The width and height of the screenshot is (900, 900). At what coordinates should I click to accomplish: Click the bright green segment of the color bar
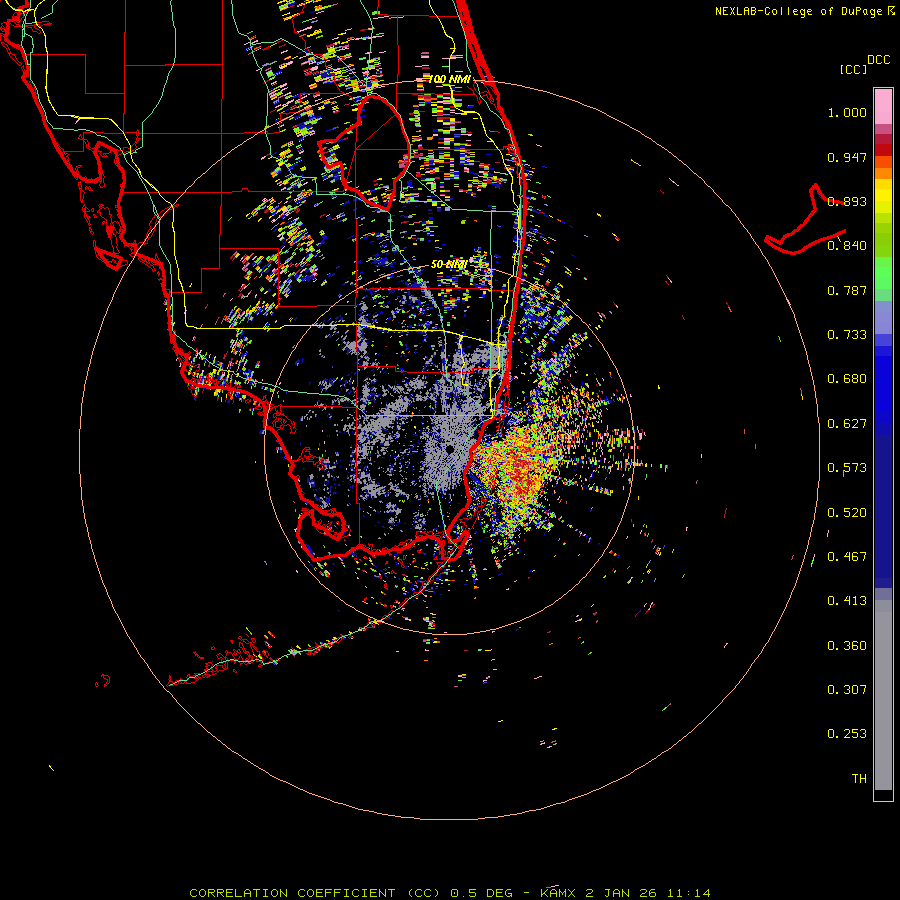pyautogui.click(x=883, y=273)
